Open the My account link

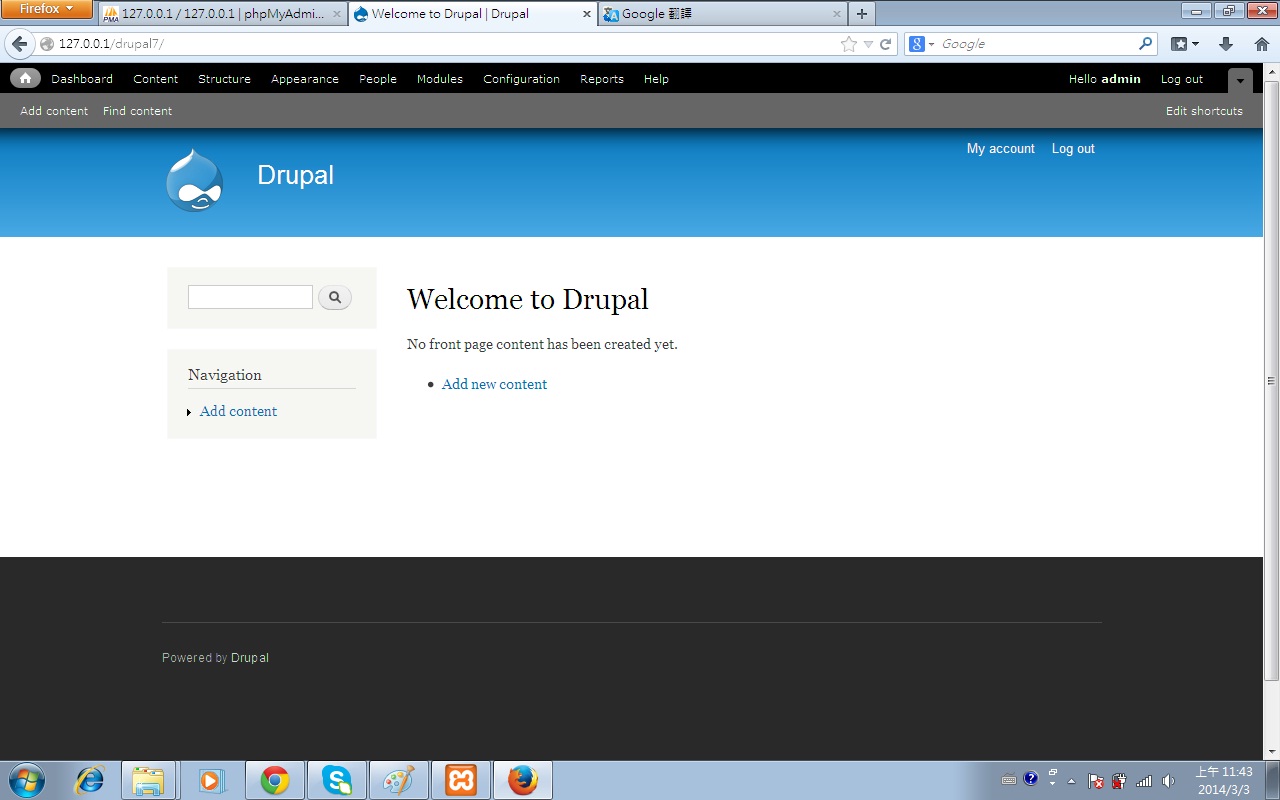[1001, 148]
